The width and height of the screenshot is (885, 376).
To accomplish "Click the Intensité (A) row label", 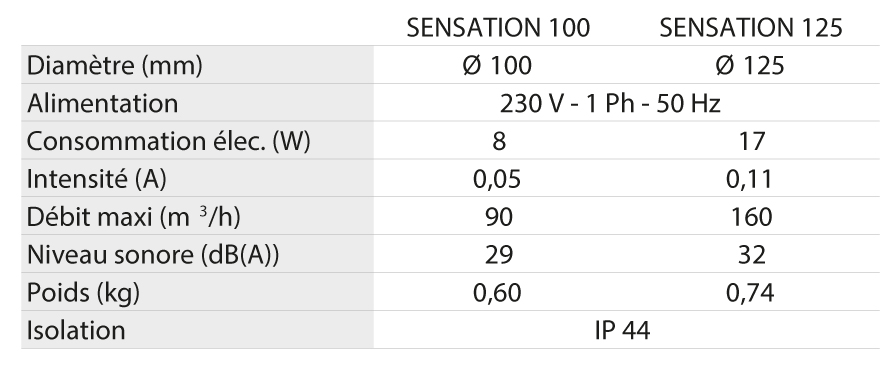I will tap(97, 180).
